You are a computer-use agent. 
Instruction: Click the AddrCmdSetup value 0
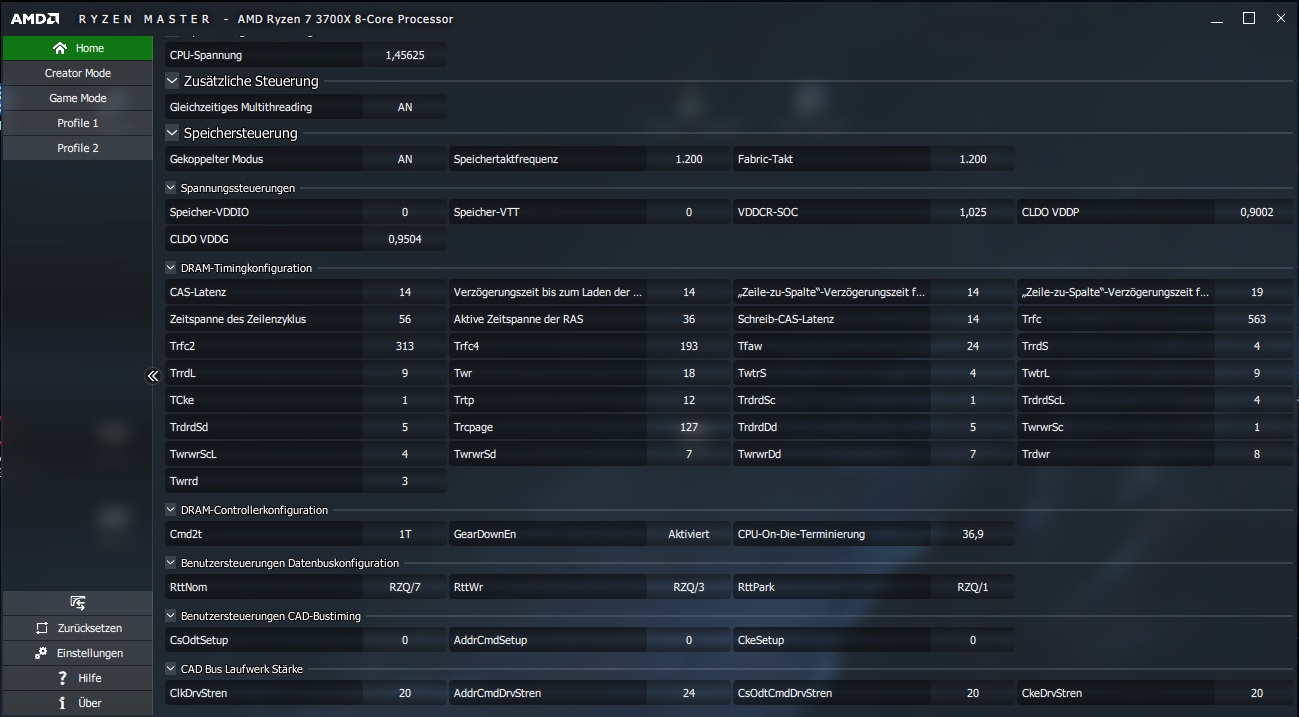[x=689, y=640]
